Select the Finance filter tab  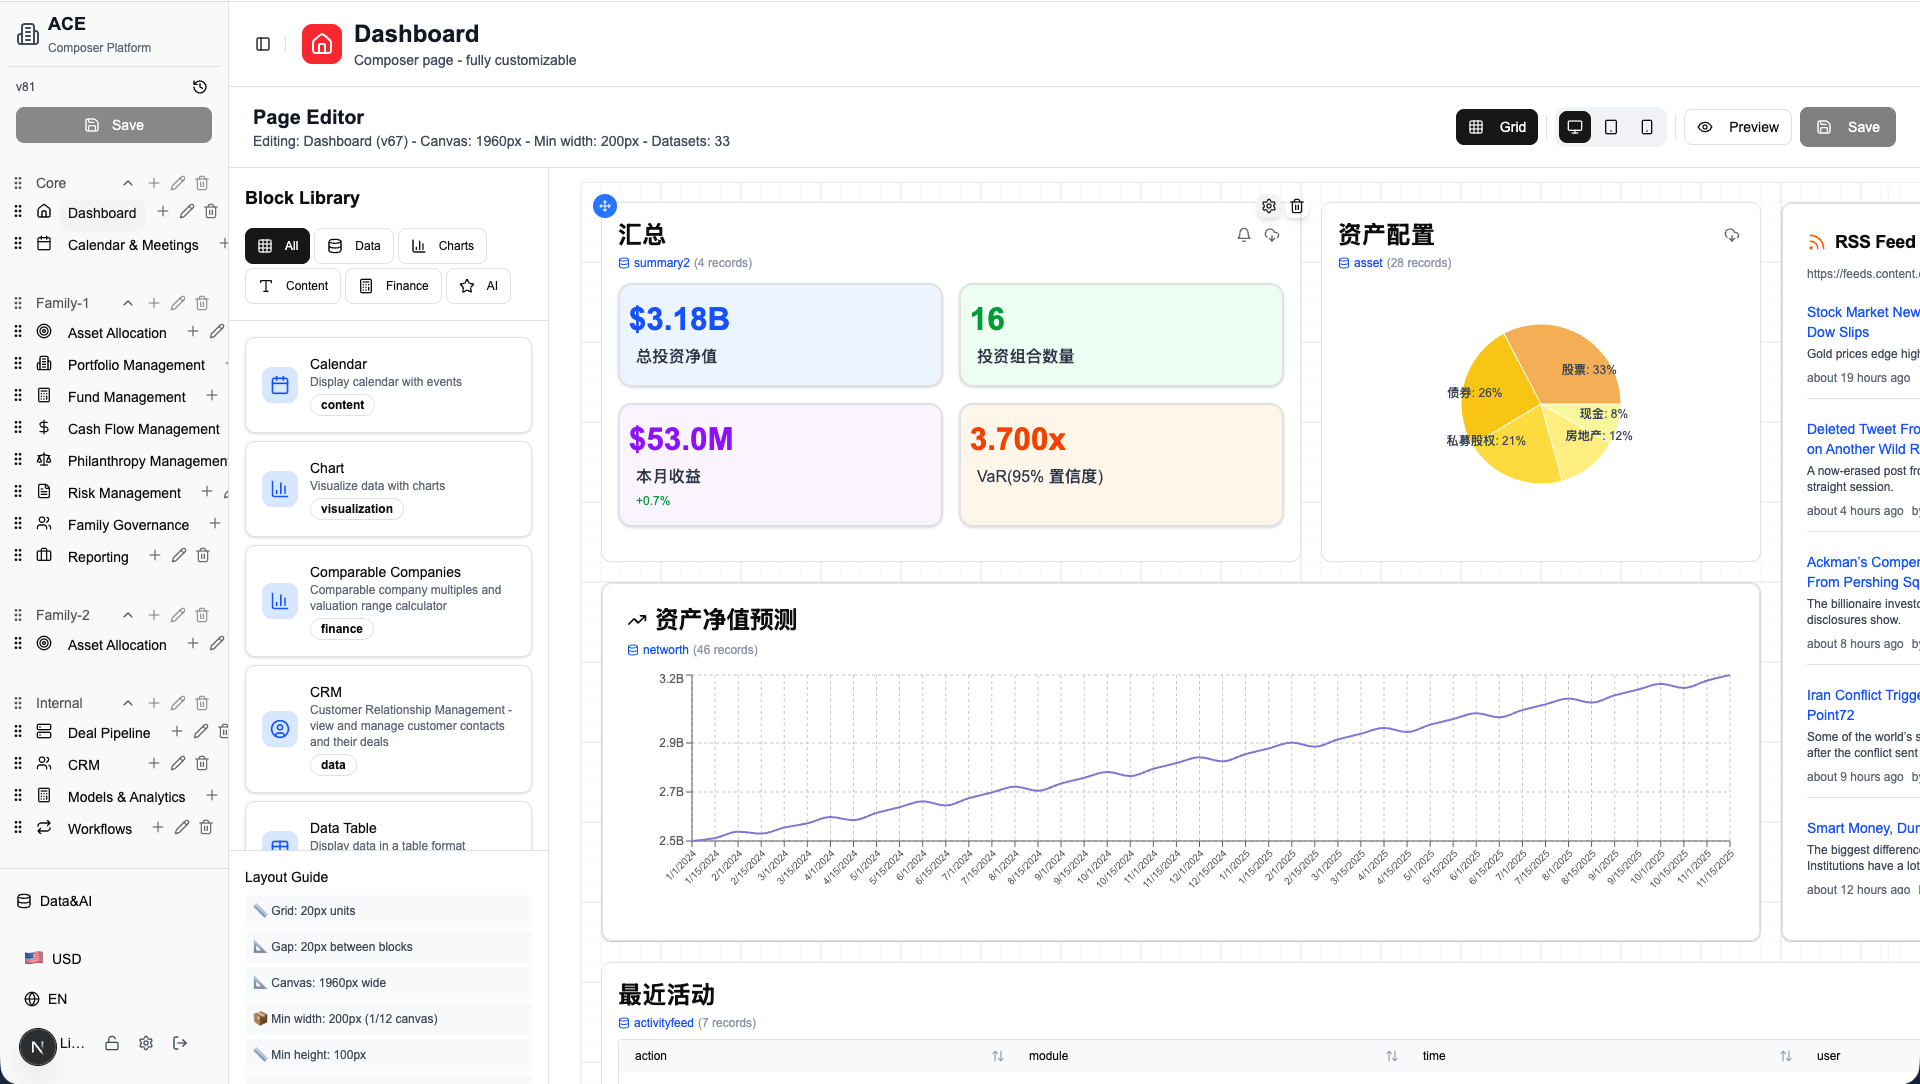coord(394,286)
